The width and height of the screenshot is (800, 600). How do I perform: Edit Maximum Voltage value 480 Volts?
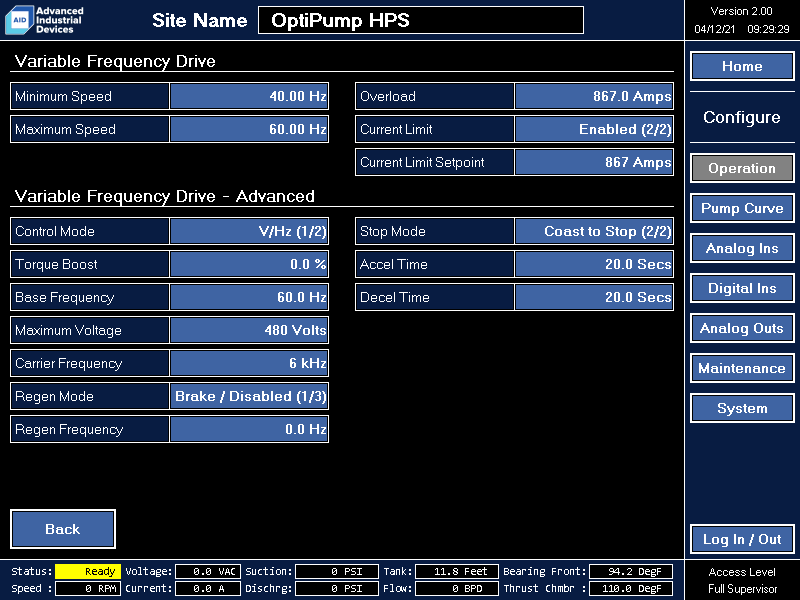click(x=249, y=330)
